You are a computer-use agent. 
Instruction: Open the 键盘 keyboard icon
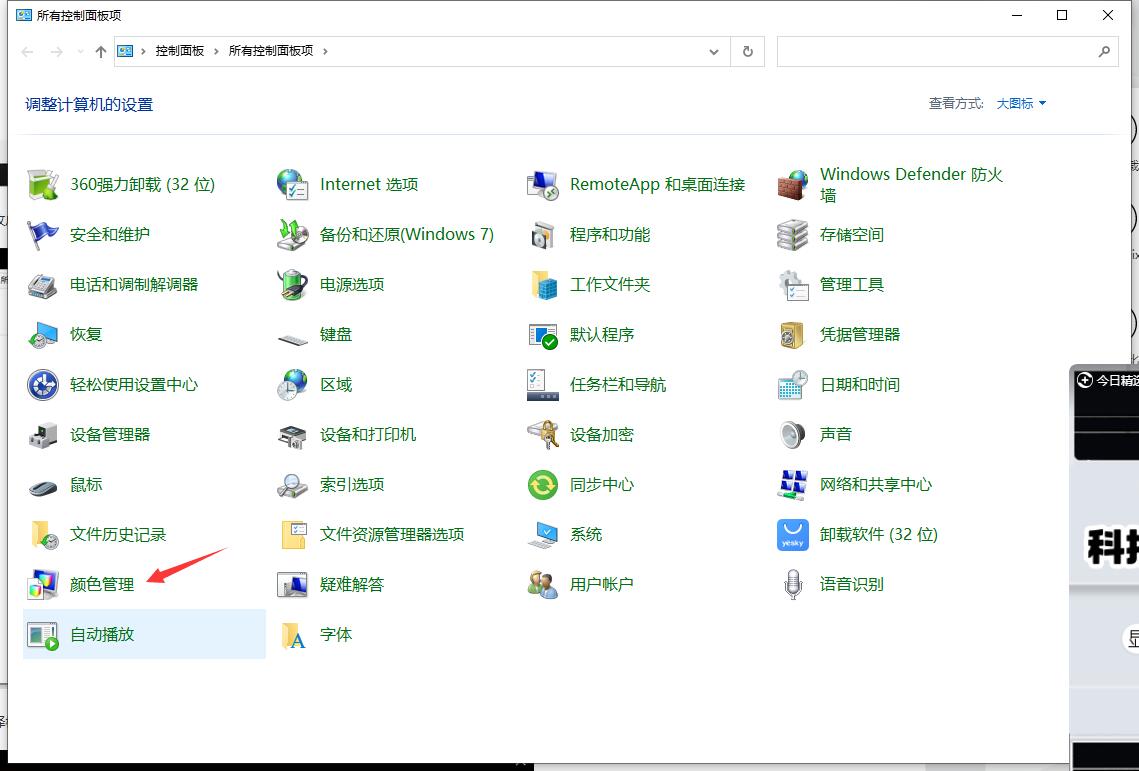[293, 339]
